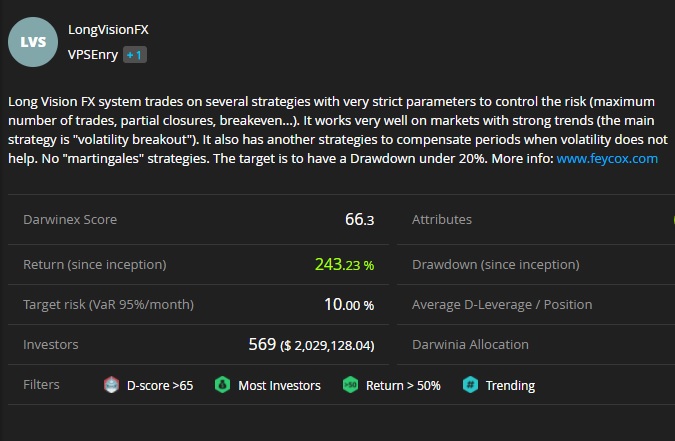Click the D-score >65 filter icon

[113, 385]
